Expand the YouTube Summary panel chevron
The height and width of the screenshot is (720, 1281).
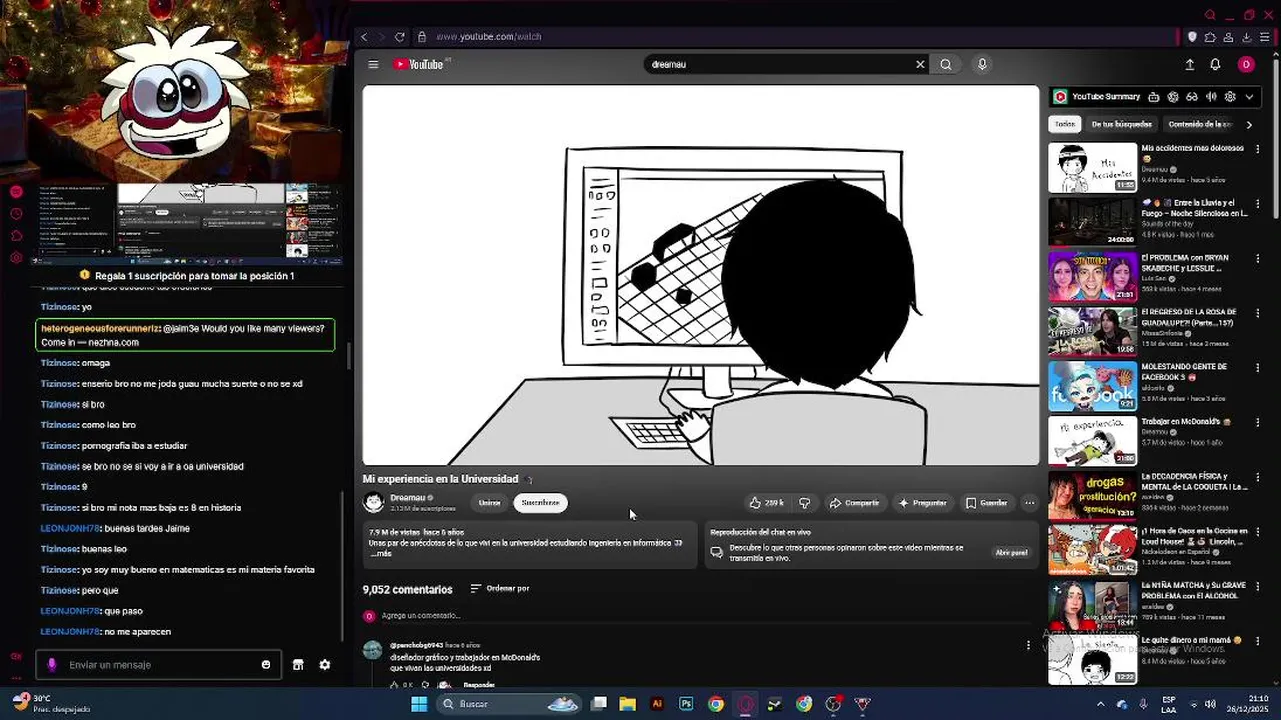click(1249, 97)
